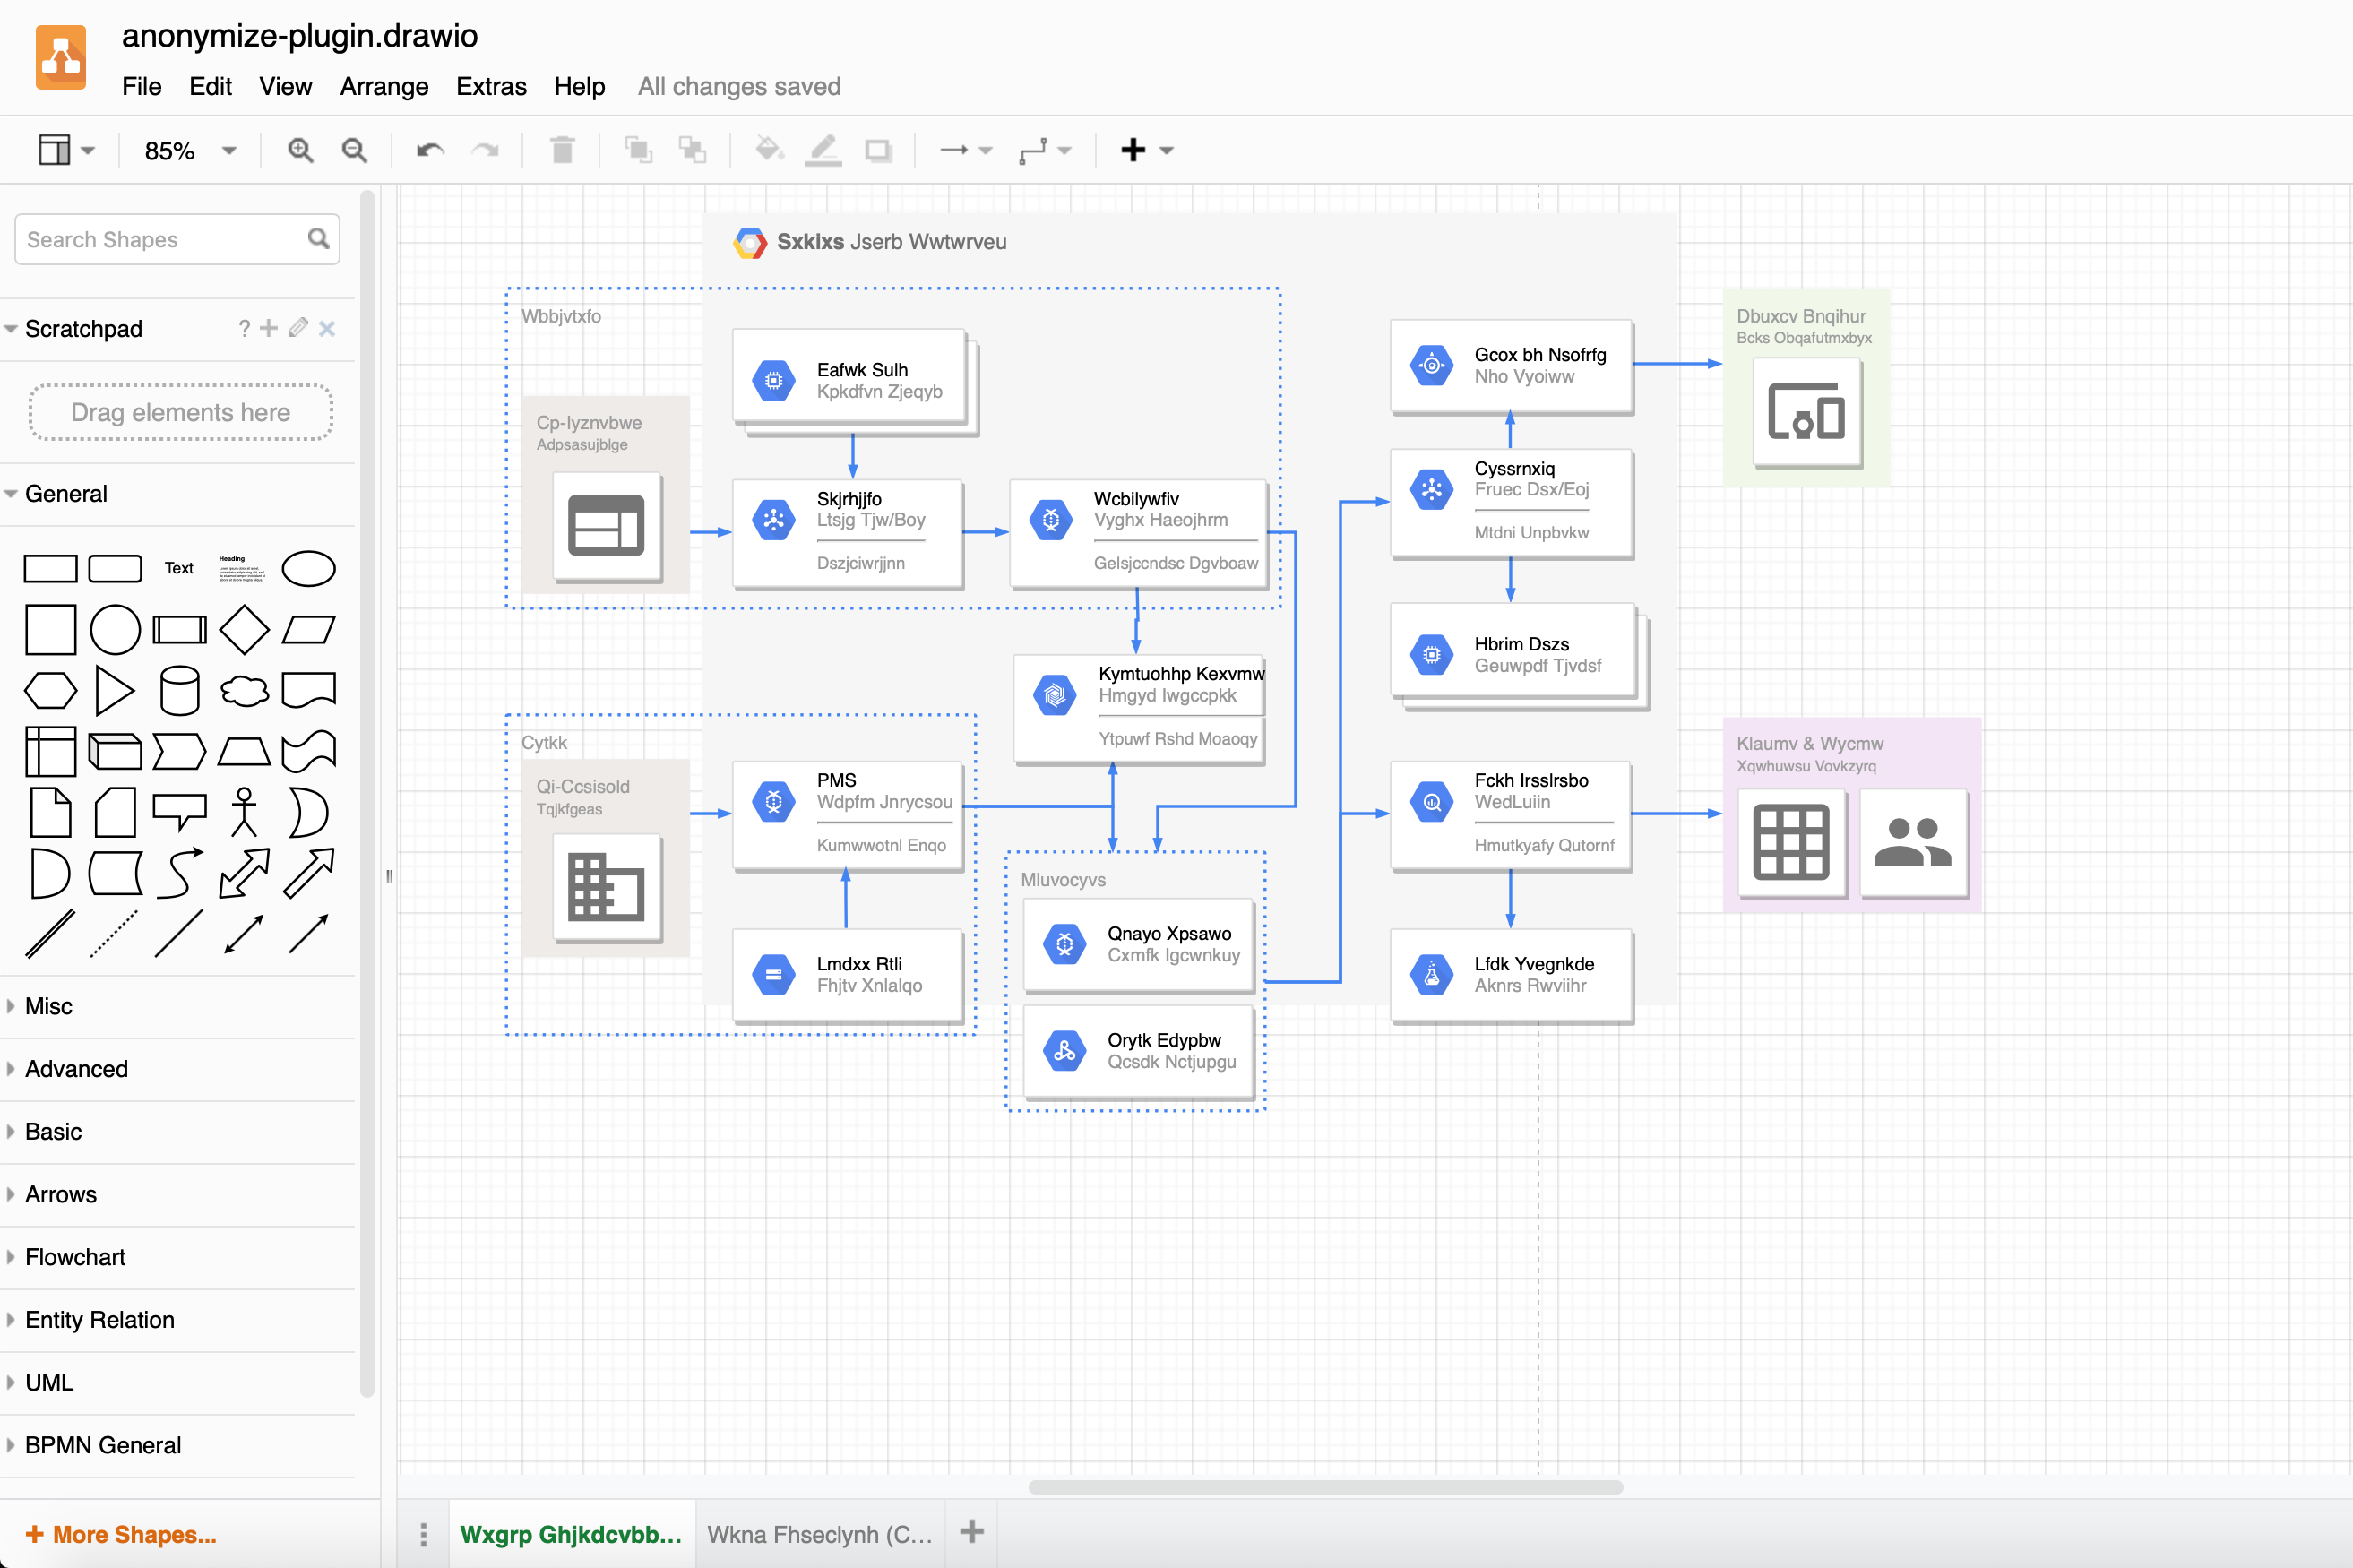Click the delete/trash icon in toolbar
Image resolution: width=2353 pixels, height=1568 pixels.
click(564, 147)
